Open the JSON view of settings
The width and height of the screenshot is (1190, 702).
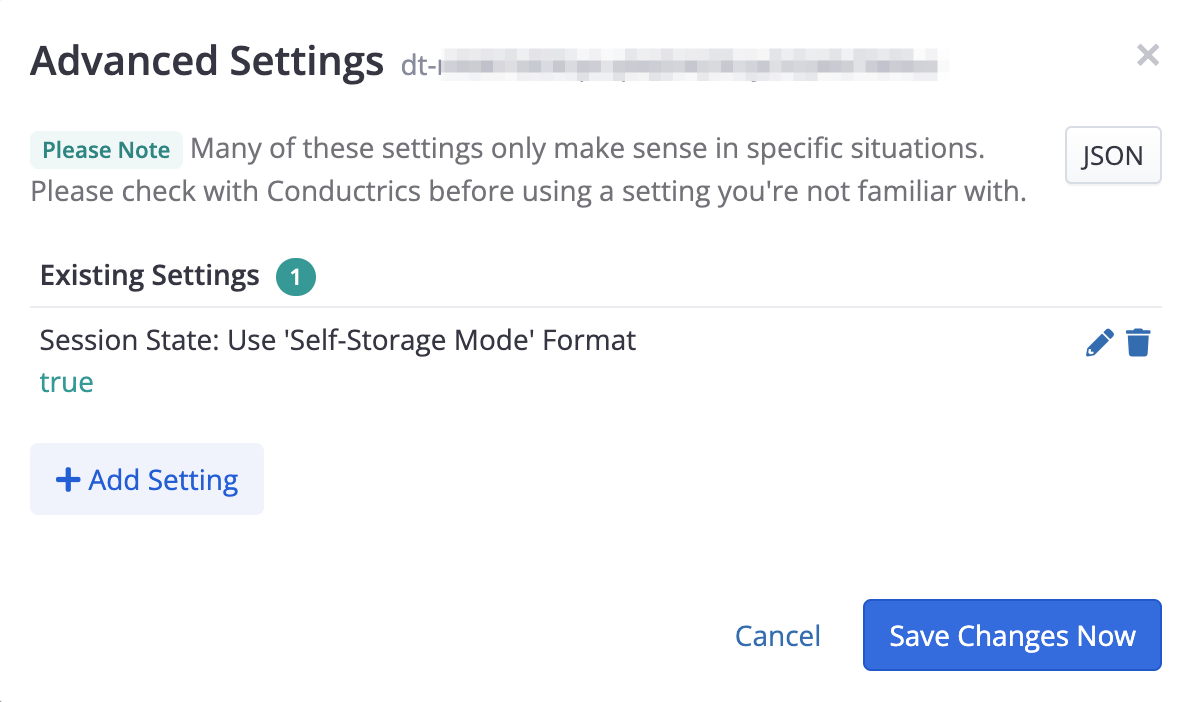click(1112, 156)
